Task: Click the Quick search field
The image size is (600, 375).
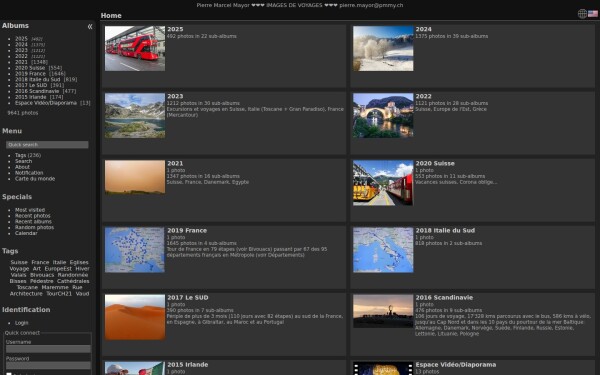Action: point(47,145)
